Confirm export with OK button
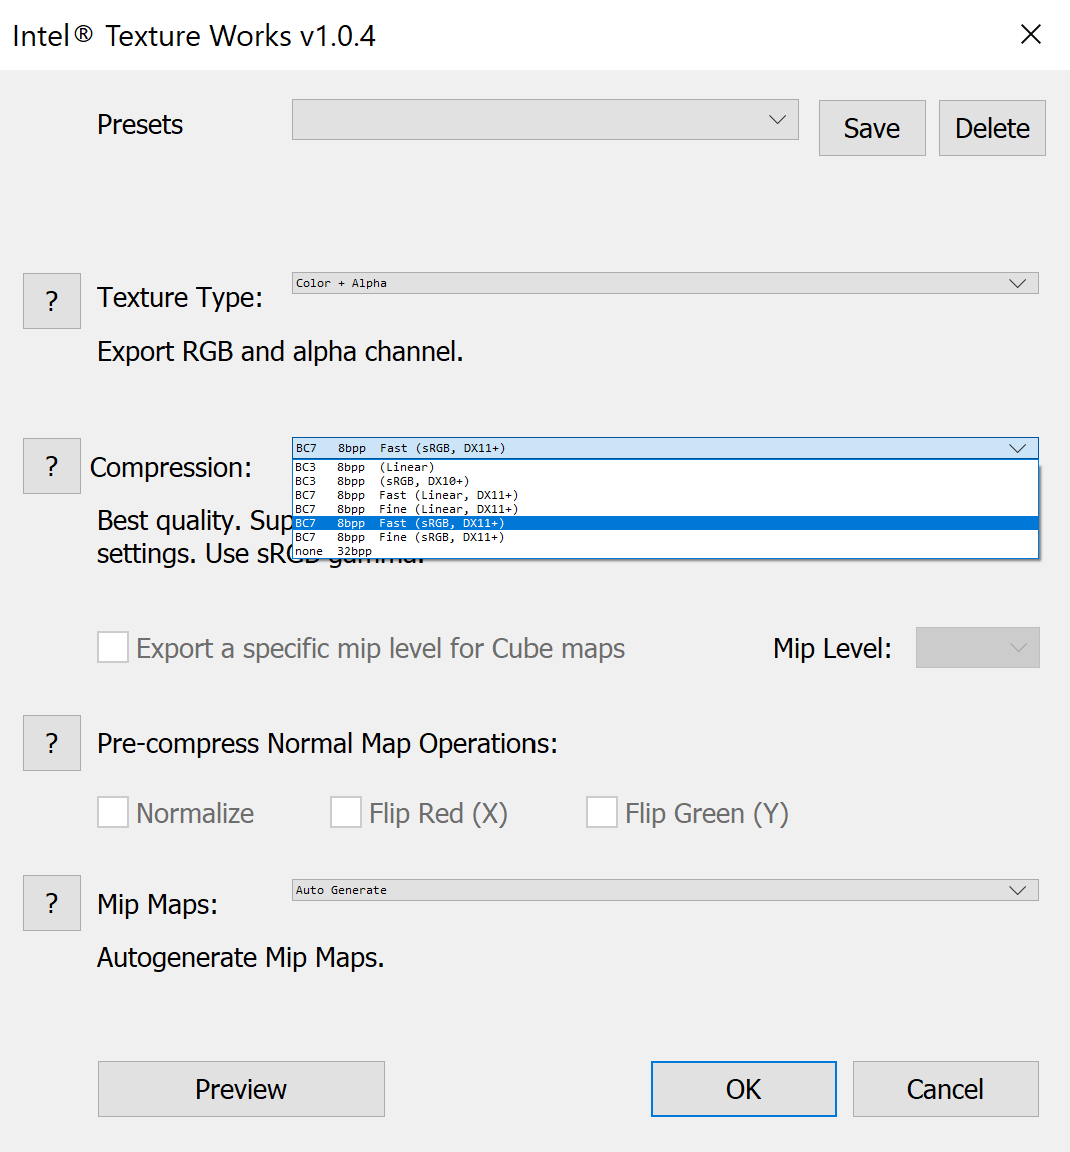The width and height of the screenshot is (1070, 1152). coord(744,1089)
